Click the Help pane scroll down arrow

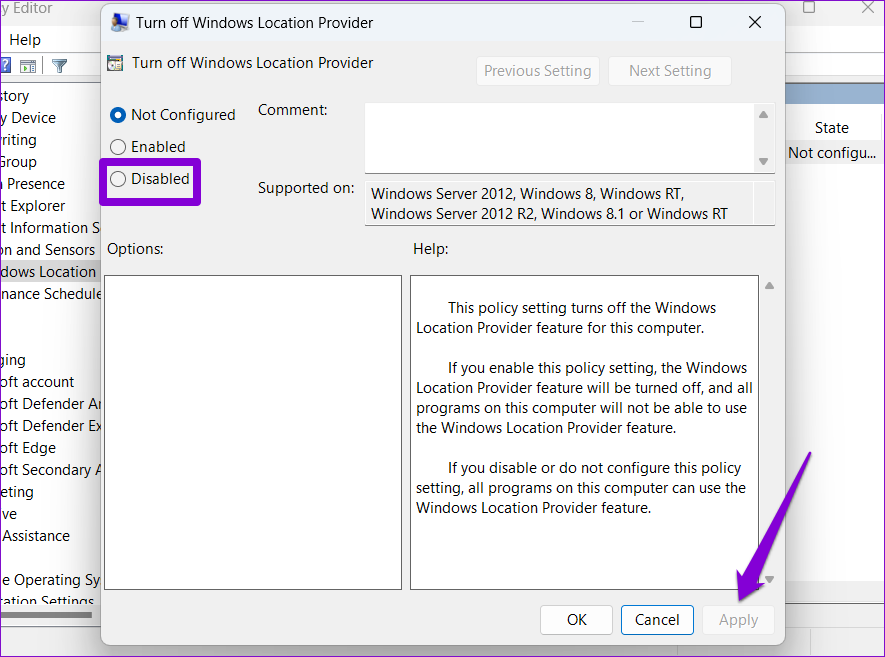[x=769, y=579]
